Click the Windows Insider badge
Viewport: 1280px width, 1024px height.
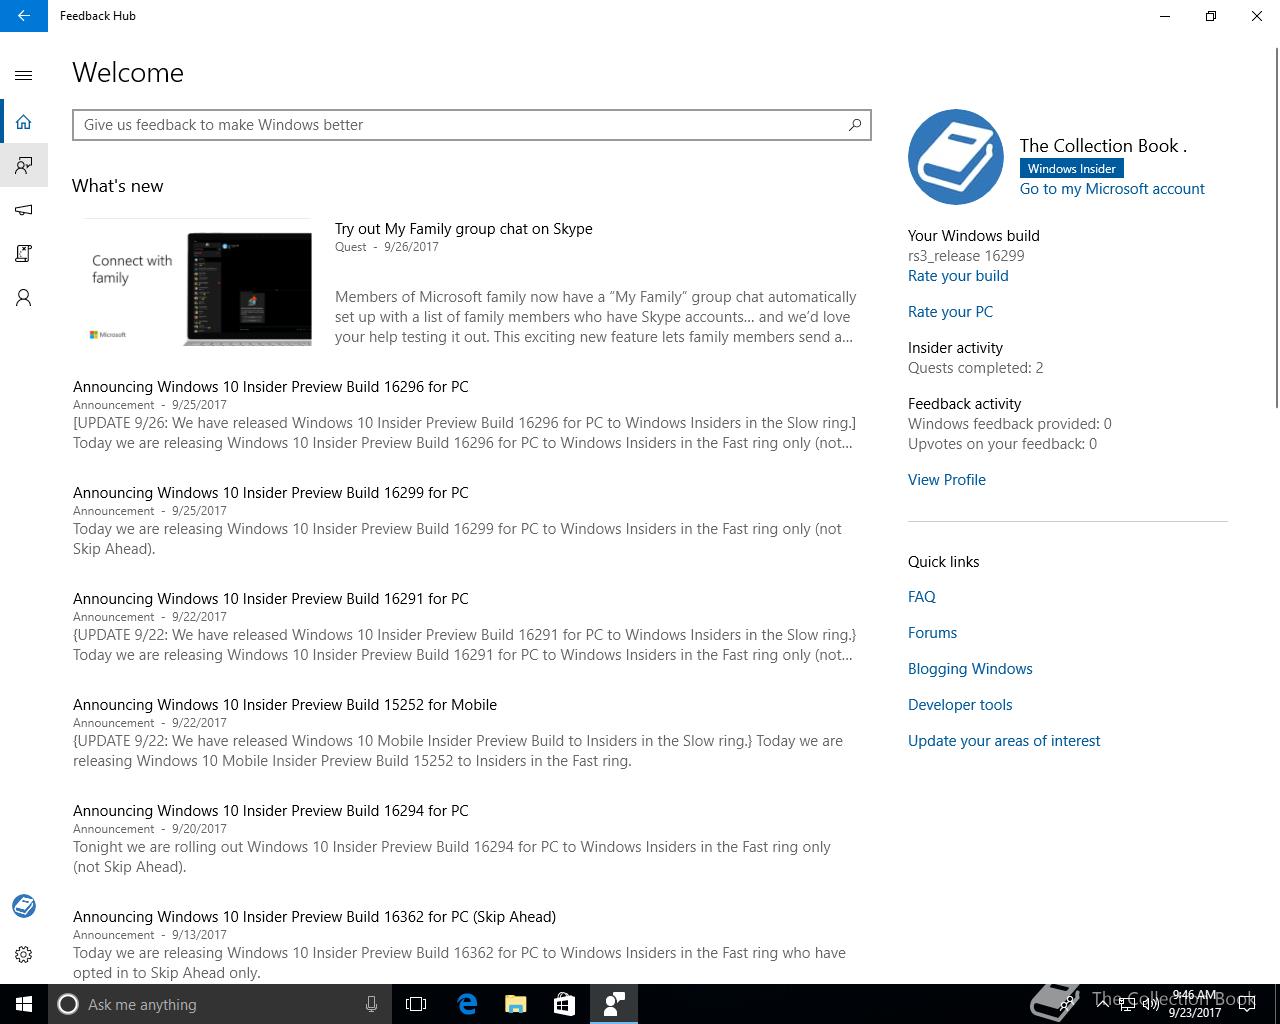click(1071, 169)
